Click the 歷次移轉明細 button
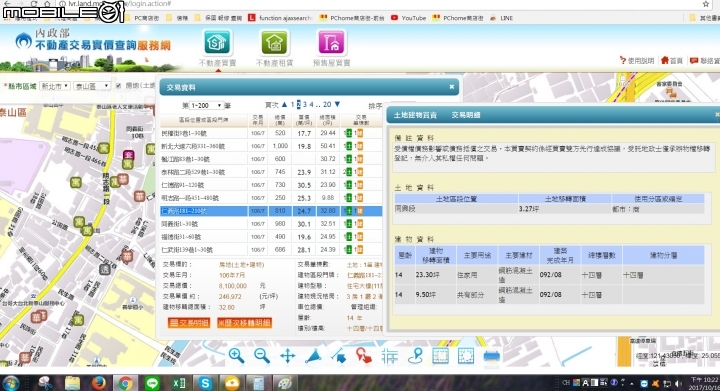The height and width of the screenshot is (391, 720). [244, 323]
